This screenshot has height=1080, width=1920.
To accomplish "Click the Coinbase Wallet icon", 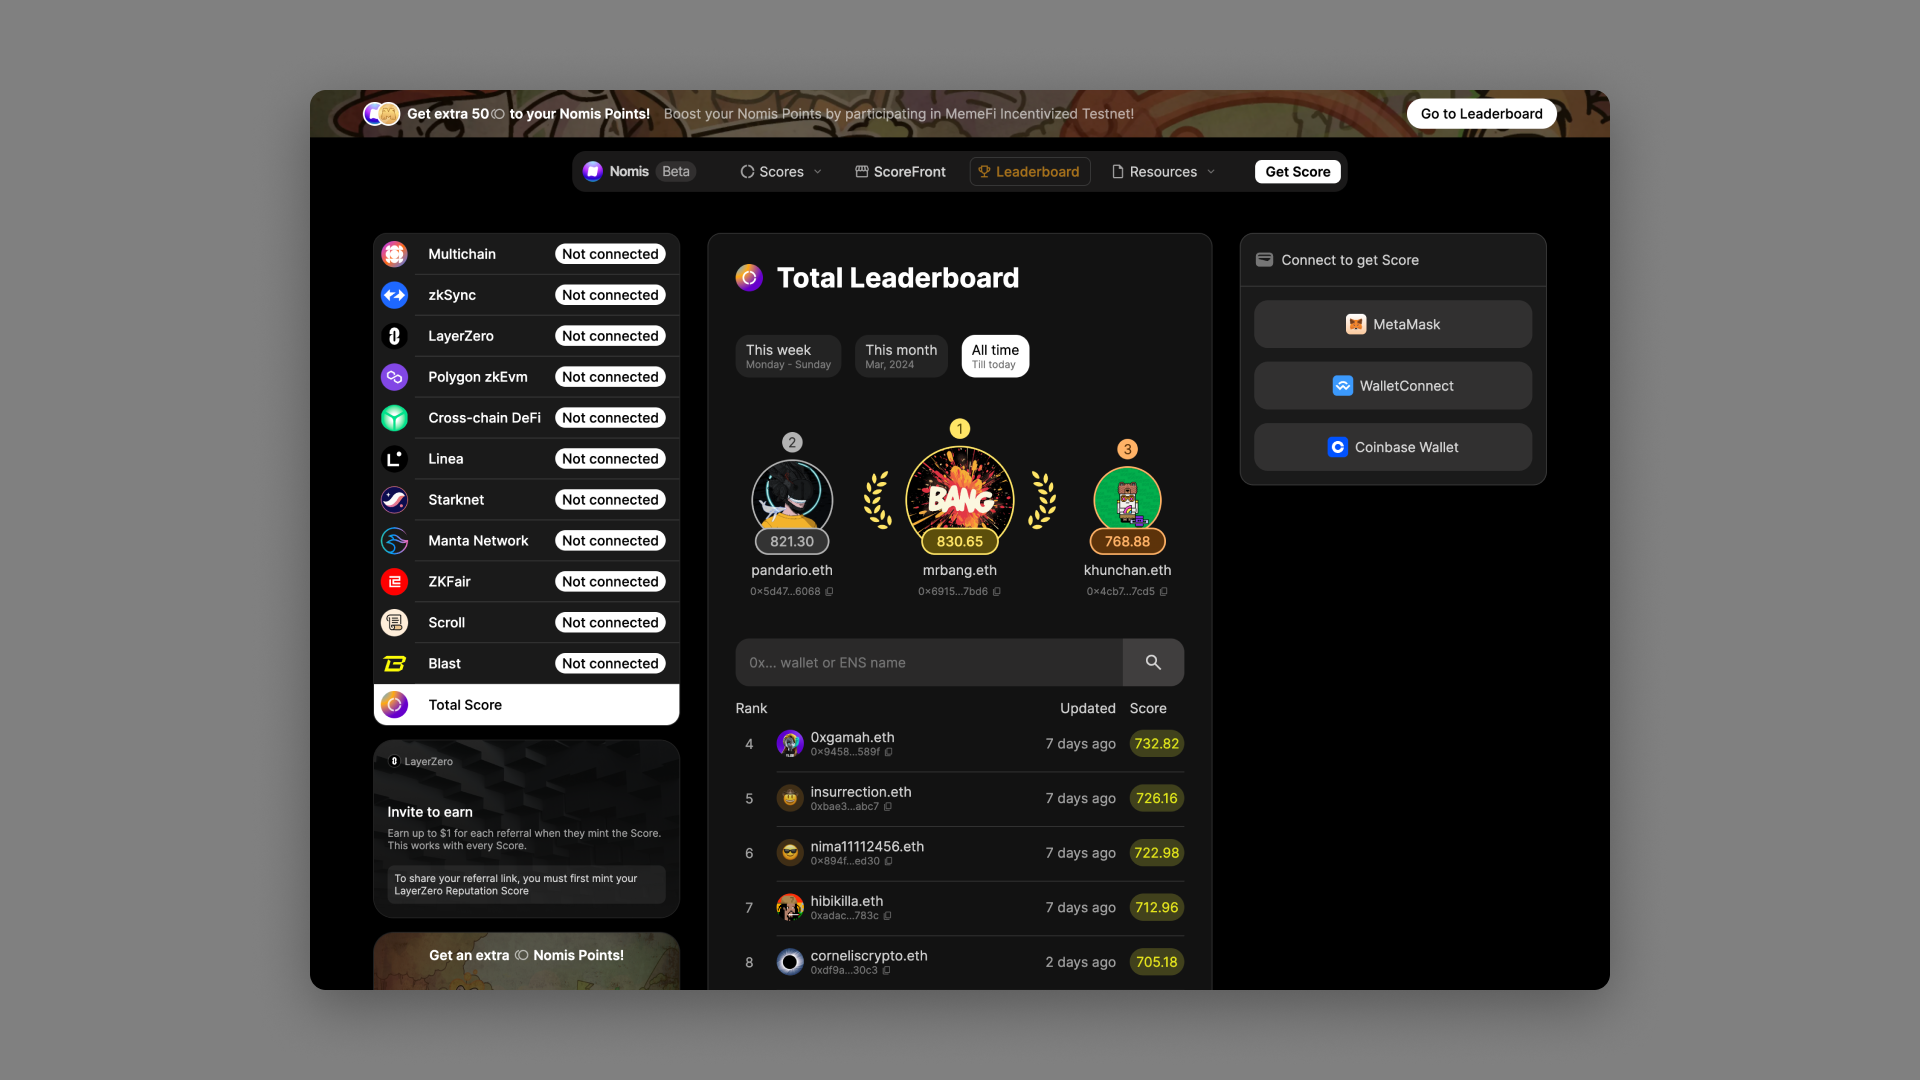I will 1338,447.
